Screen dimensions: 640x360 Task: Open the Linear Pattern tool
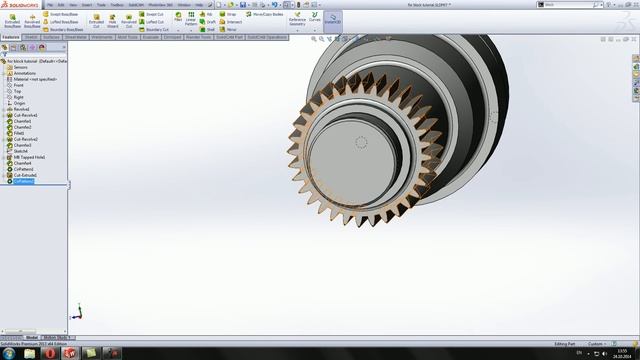pyautogui.click(x=191, y=19)
